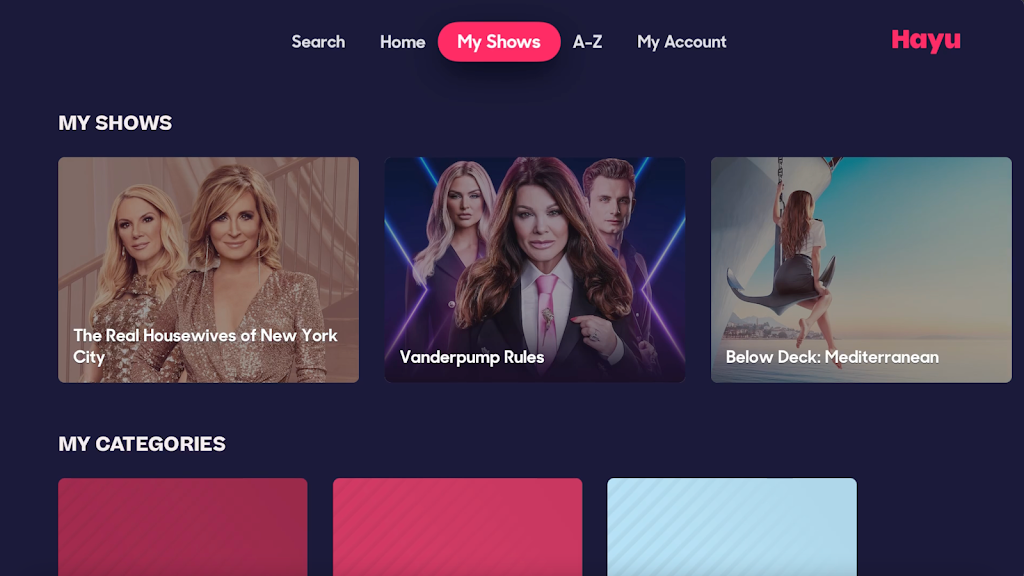Select the highlighted My Shows tab
This screenshot has height=576, width=1024.
(x=499, y=42)
